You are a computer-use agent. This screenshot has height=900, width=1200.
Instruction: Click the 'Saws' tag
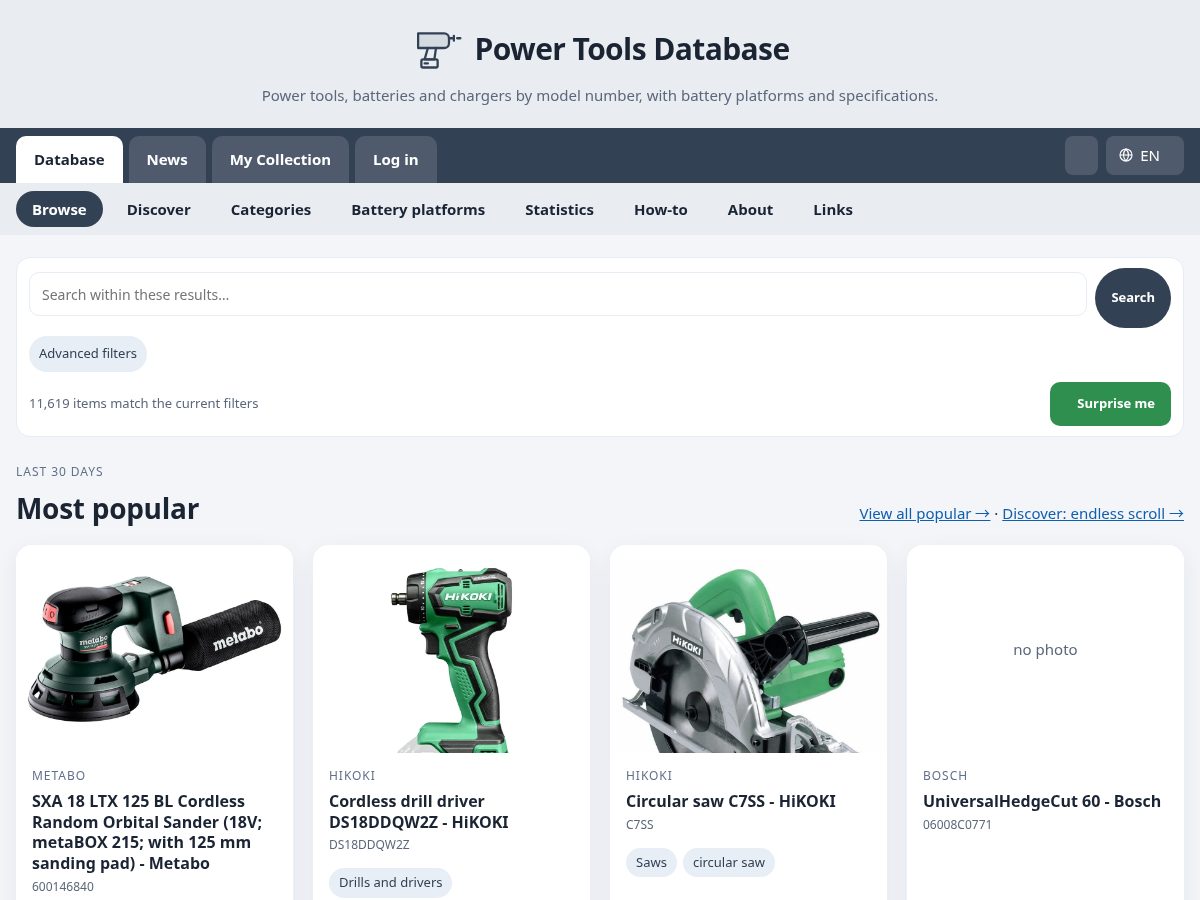click(x=651, y=862)
